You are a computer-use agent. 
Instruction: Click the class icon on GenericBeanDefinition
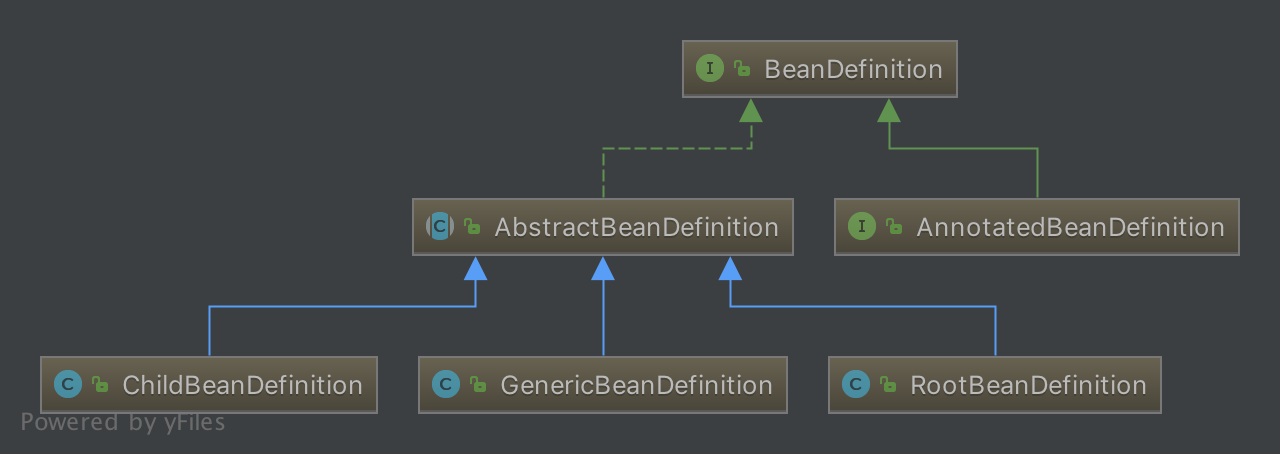click(445, 384)
